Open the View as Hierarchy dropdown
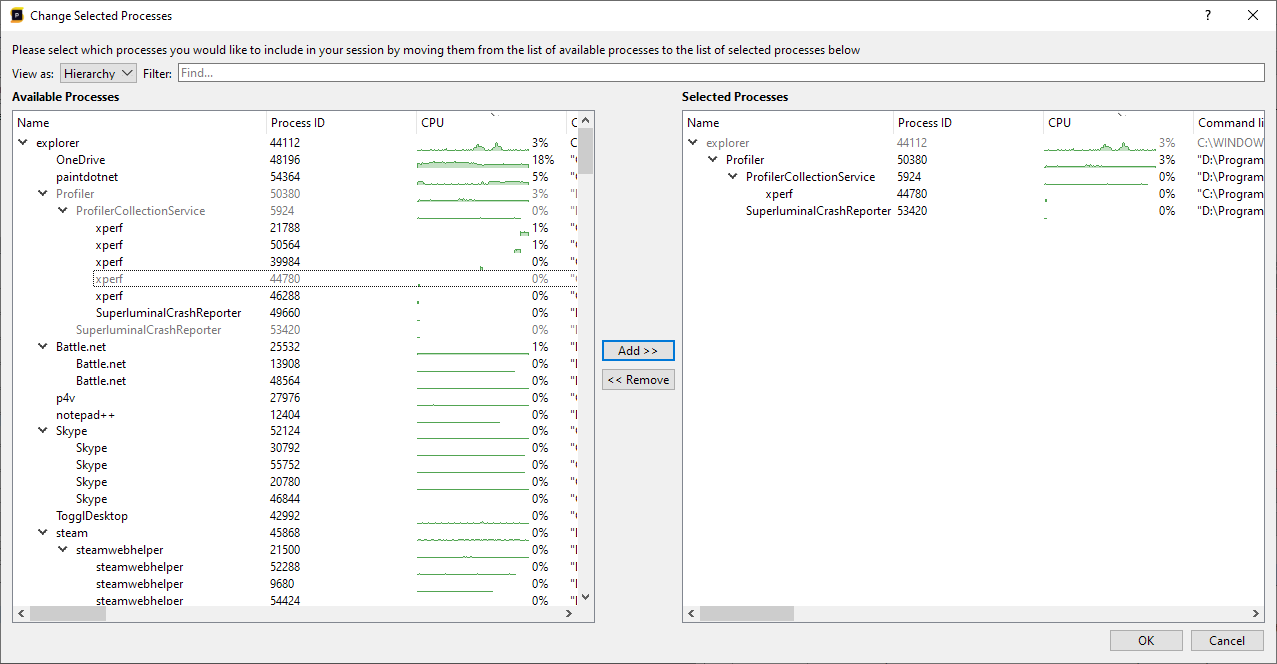1277x664 pixels. tap(98, 73)
